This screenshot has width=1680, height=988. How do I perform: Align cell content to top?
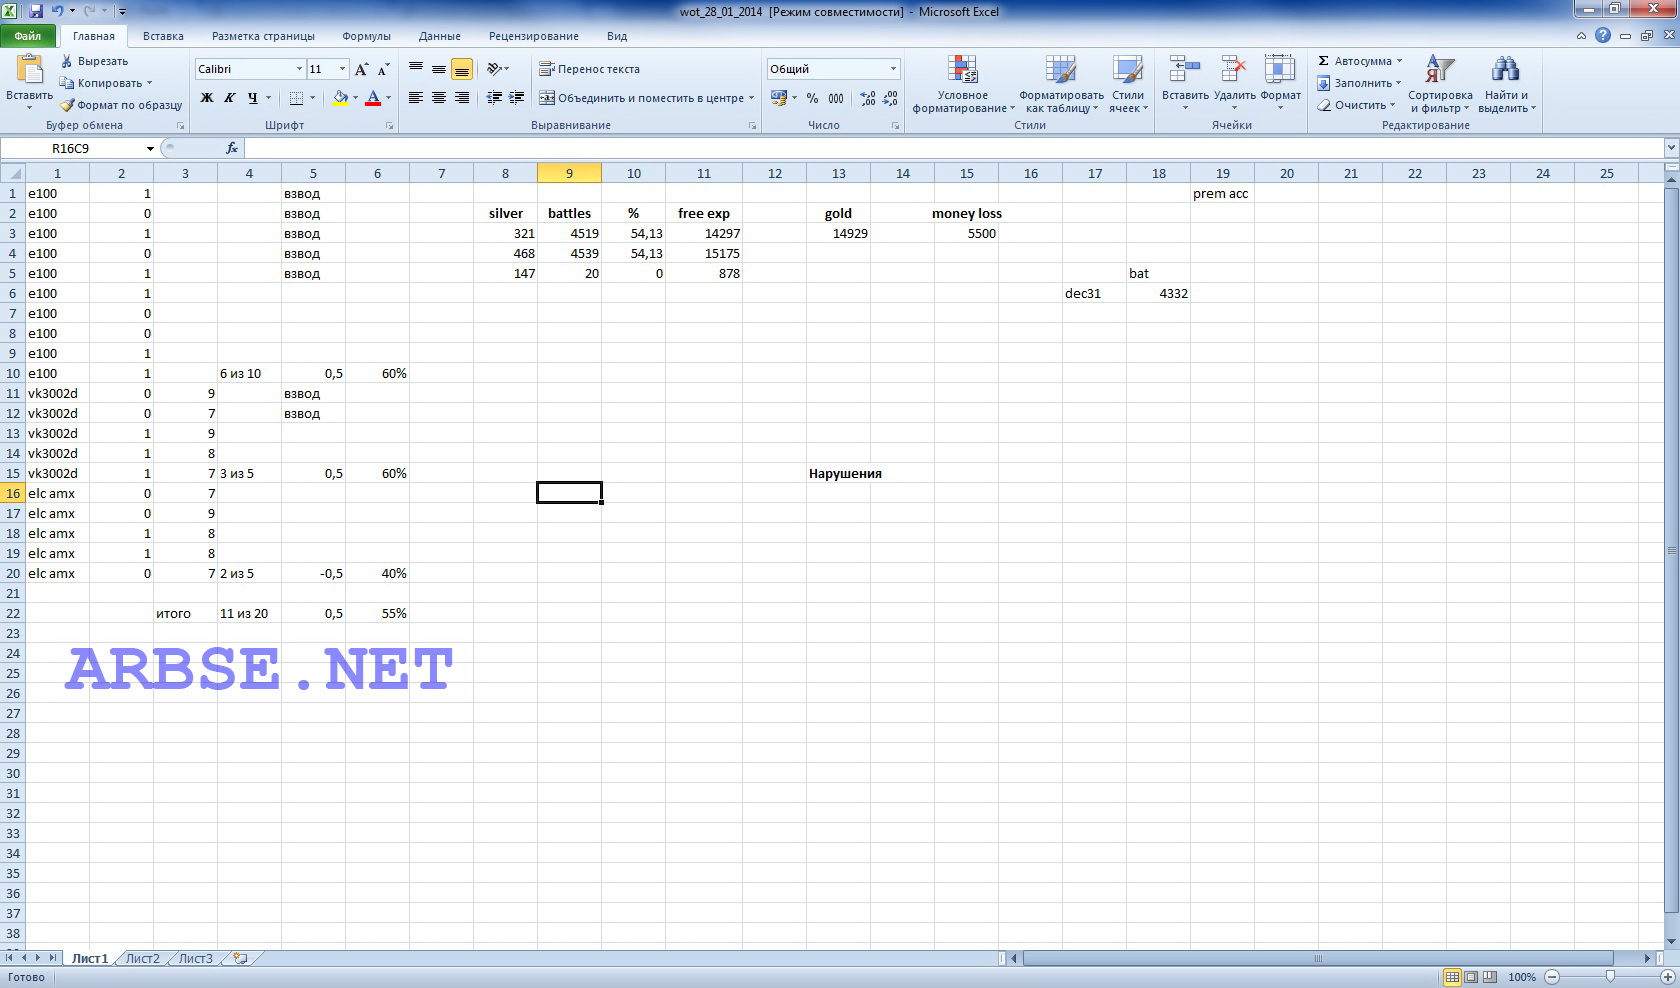[x=416, y=69]
